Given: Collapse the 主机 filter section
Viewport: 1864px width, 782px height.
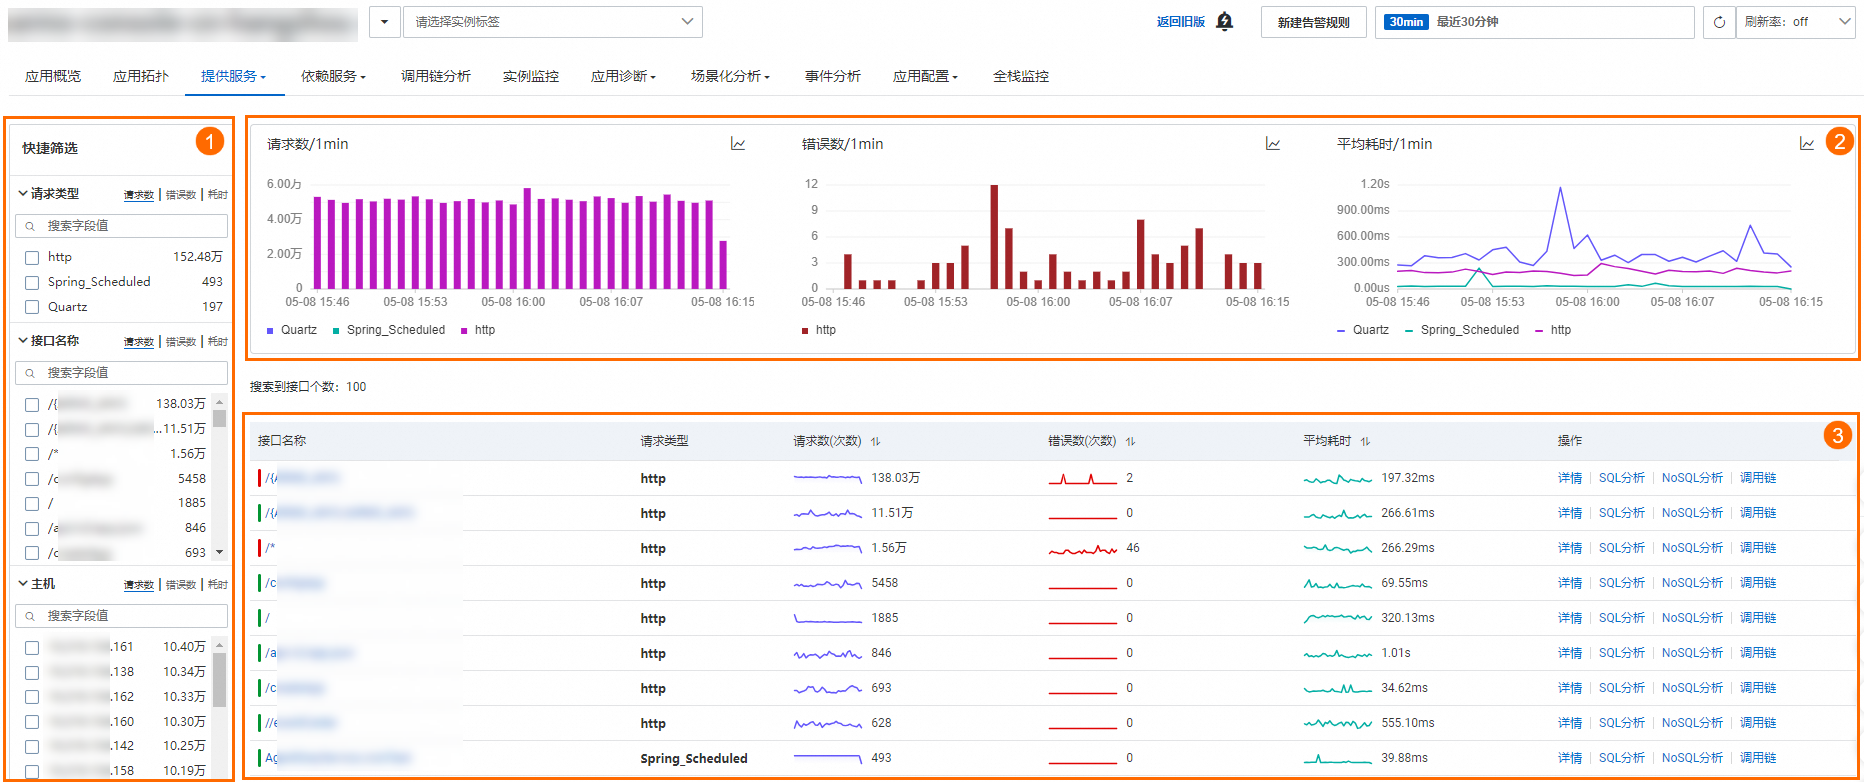Looking at the screenshot, I should point(23,584).
